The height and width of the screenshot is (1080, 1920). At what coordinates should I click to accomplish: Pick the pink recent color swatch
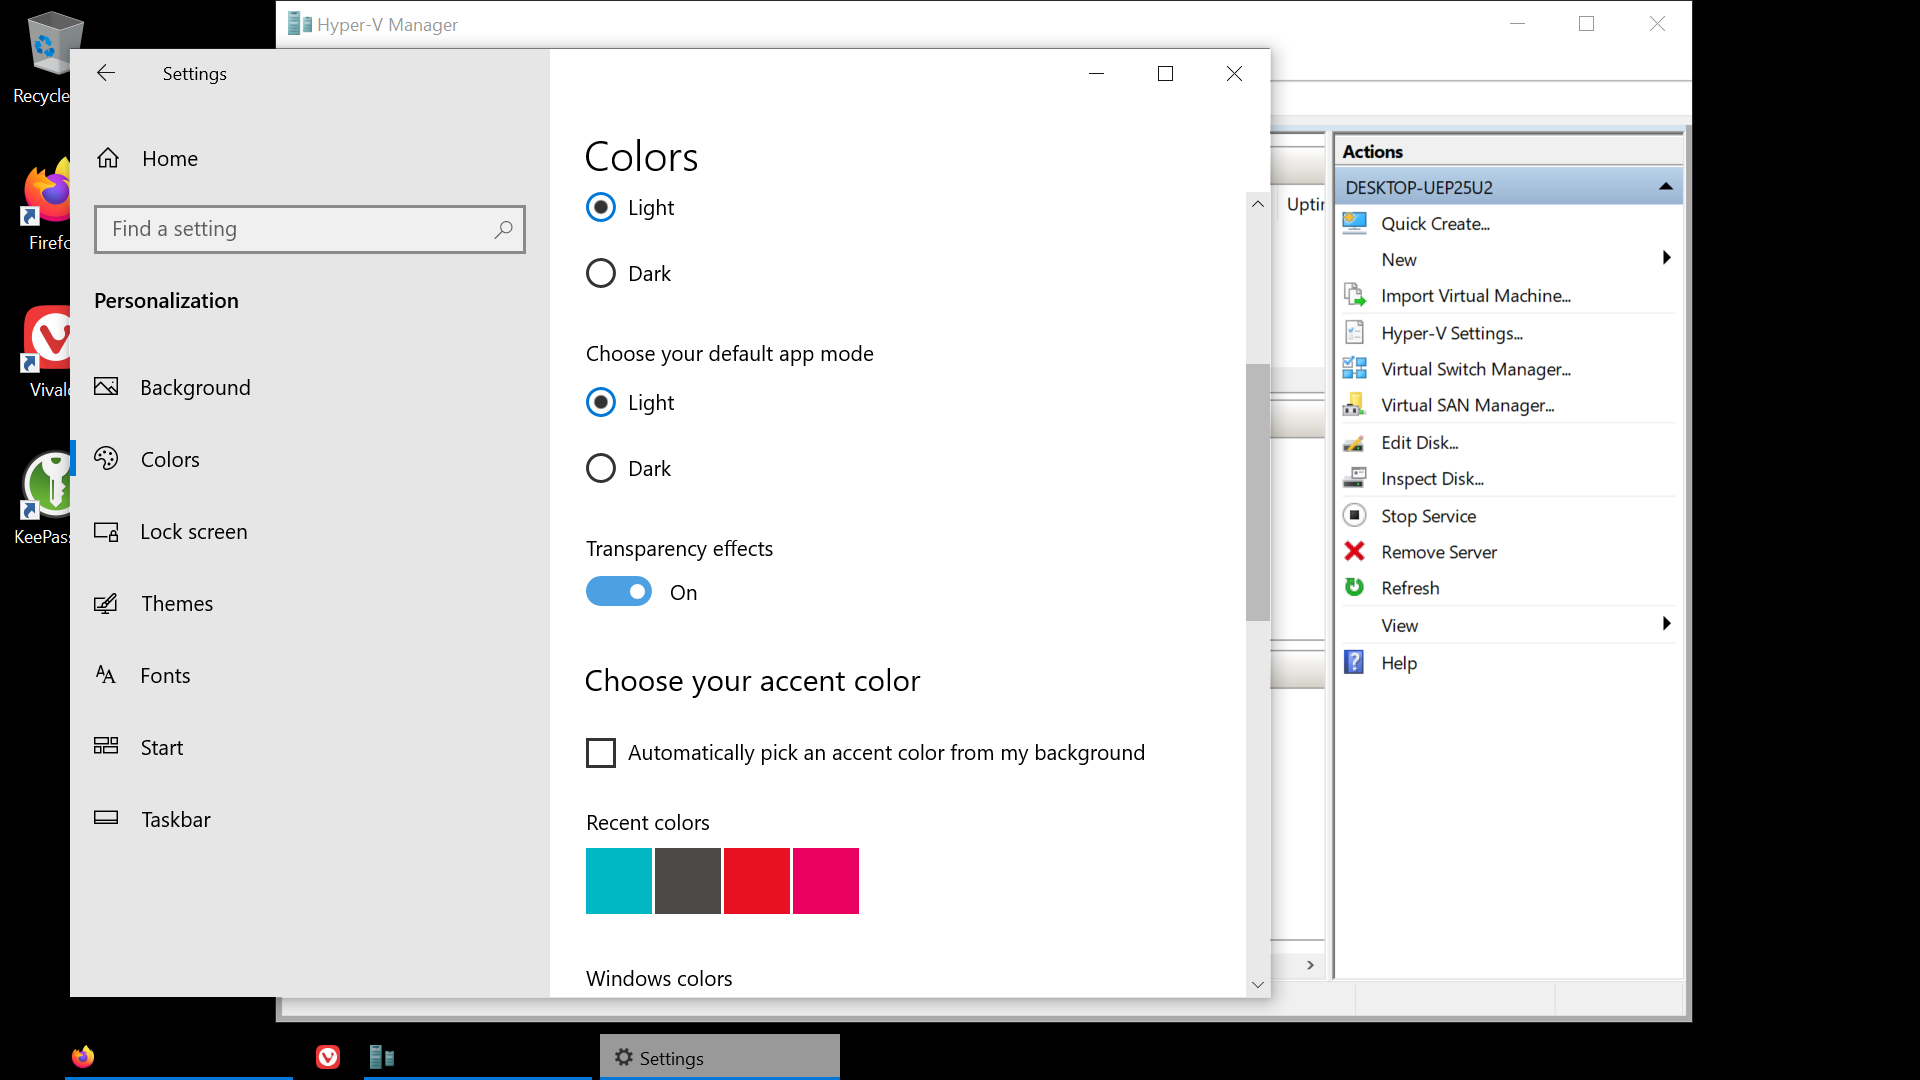826,881
